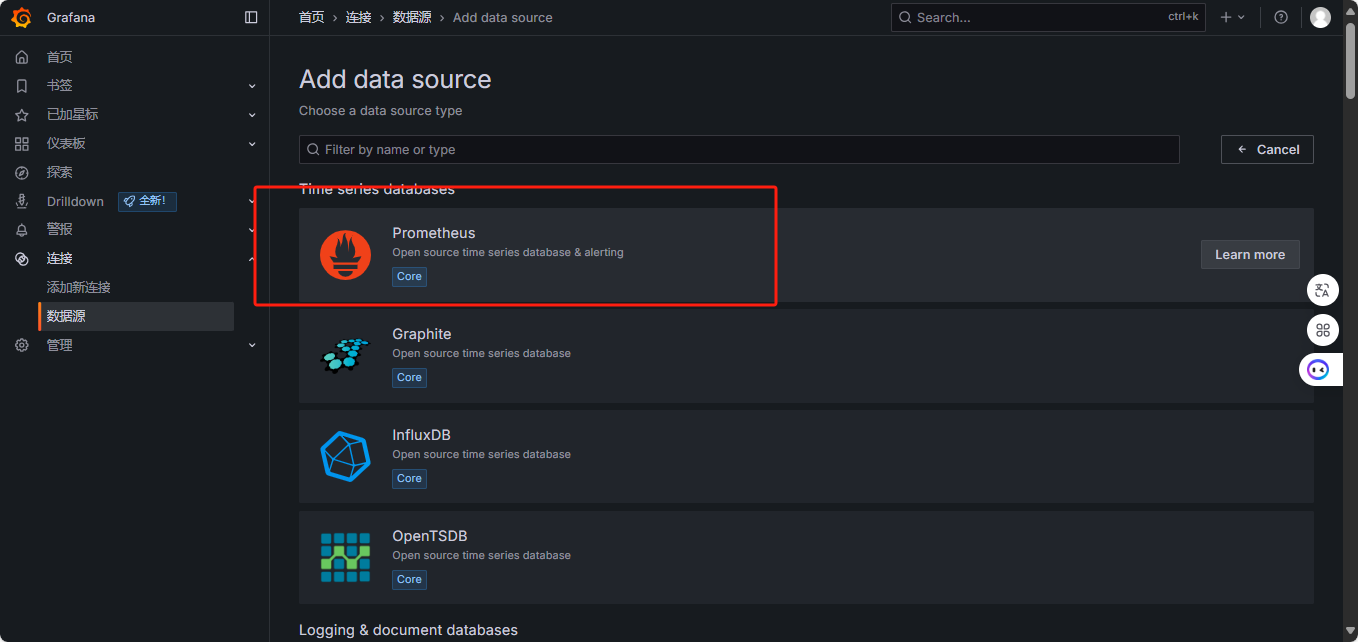Screen dimensions: 1358x642
Task: Click the OpenTSDB grid logo
Action: point(345,557)
